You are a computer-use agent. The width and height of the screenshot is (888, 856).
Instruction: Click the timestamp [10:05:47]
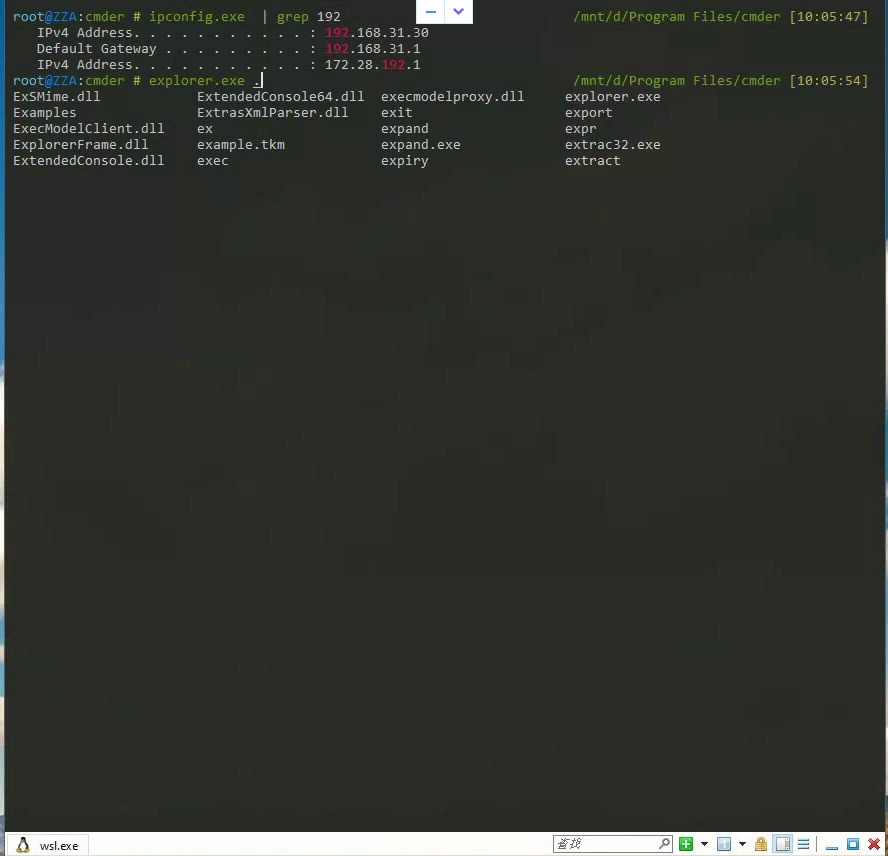point(829,17)
